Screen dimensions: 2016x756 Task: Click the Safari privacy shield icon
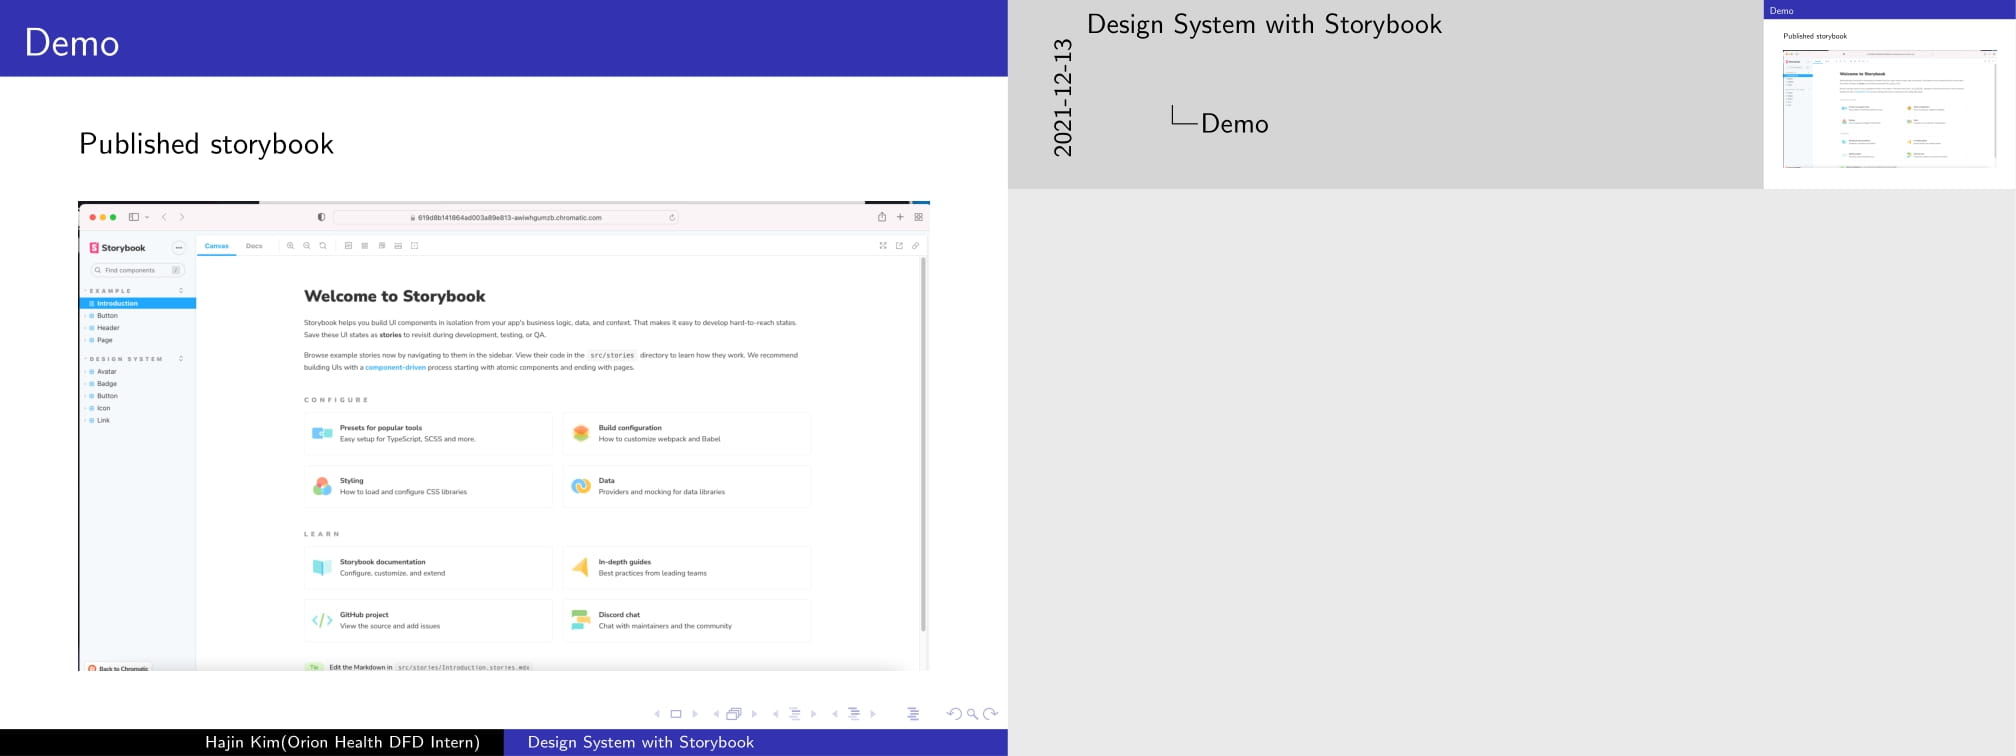321,217
